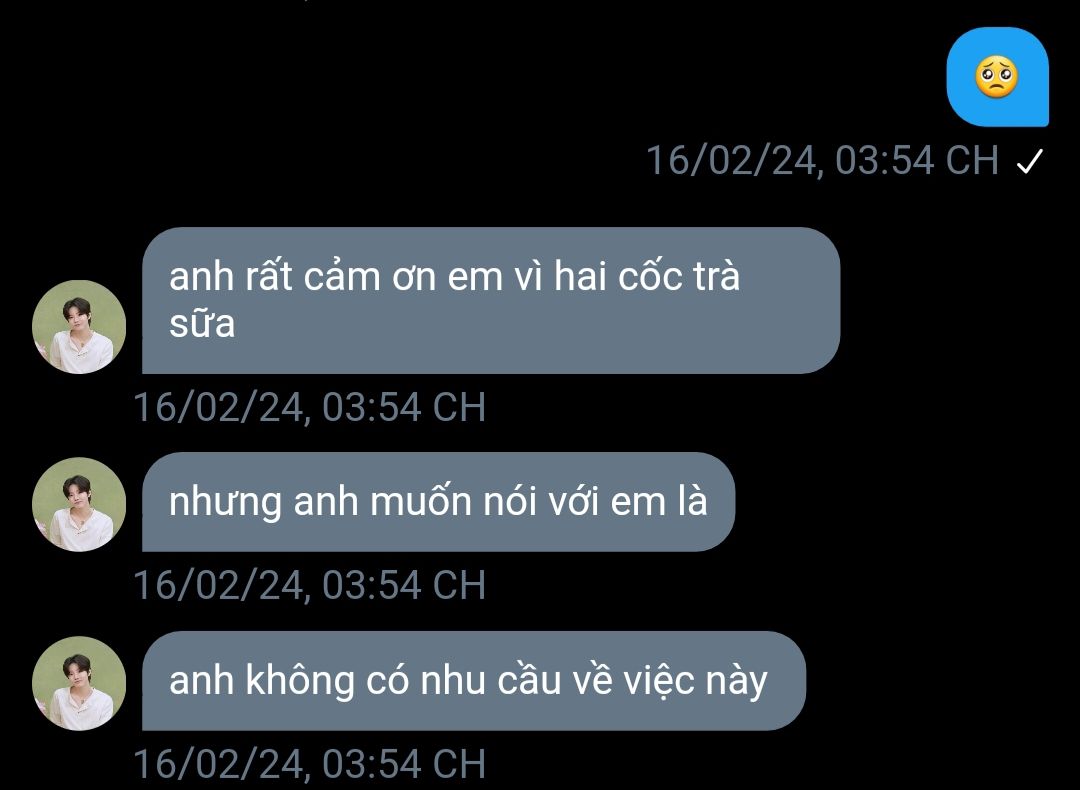
Task: Select the message "nhưng anh muốn nói với em là"
Action: (439, 502)
